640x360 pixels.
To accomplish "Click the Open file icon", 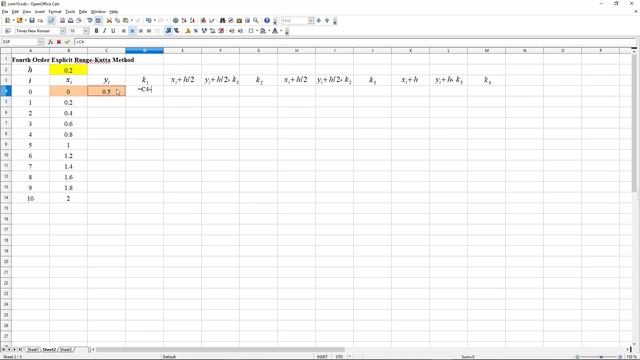I will [19, 20].
